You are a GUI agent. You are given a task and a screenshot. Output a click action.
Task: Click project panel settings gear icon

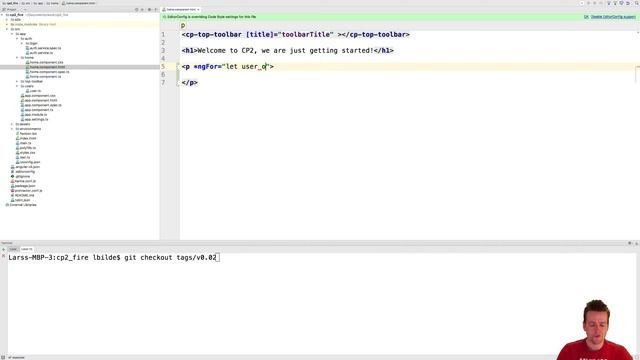(x=149, y=9)
